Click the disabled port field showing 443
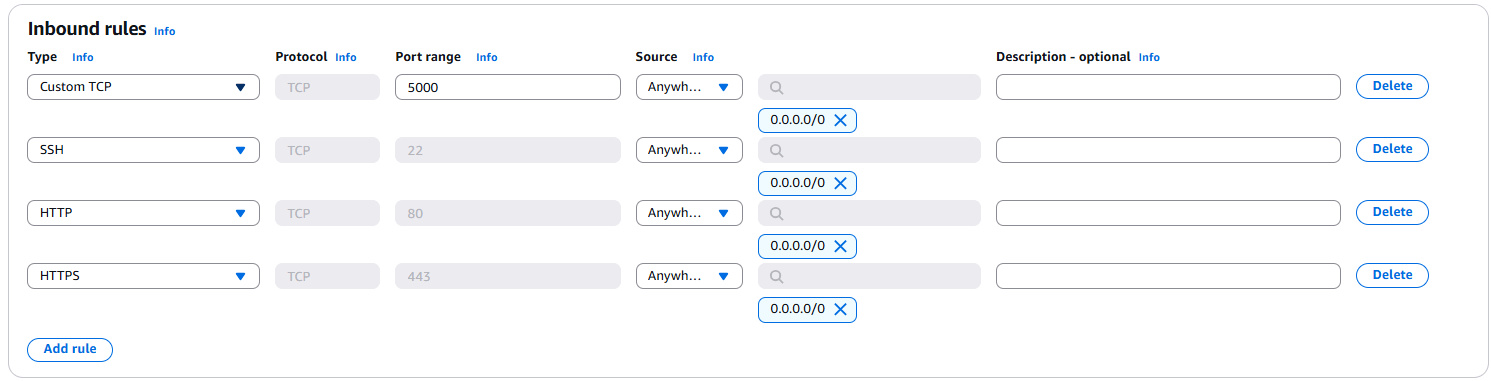The image size is (1491, 381). (508, 276)
